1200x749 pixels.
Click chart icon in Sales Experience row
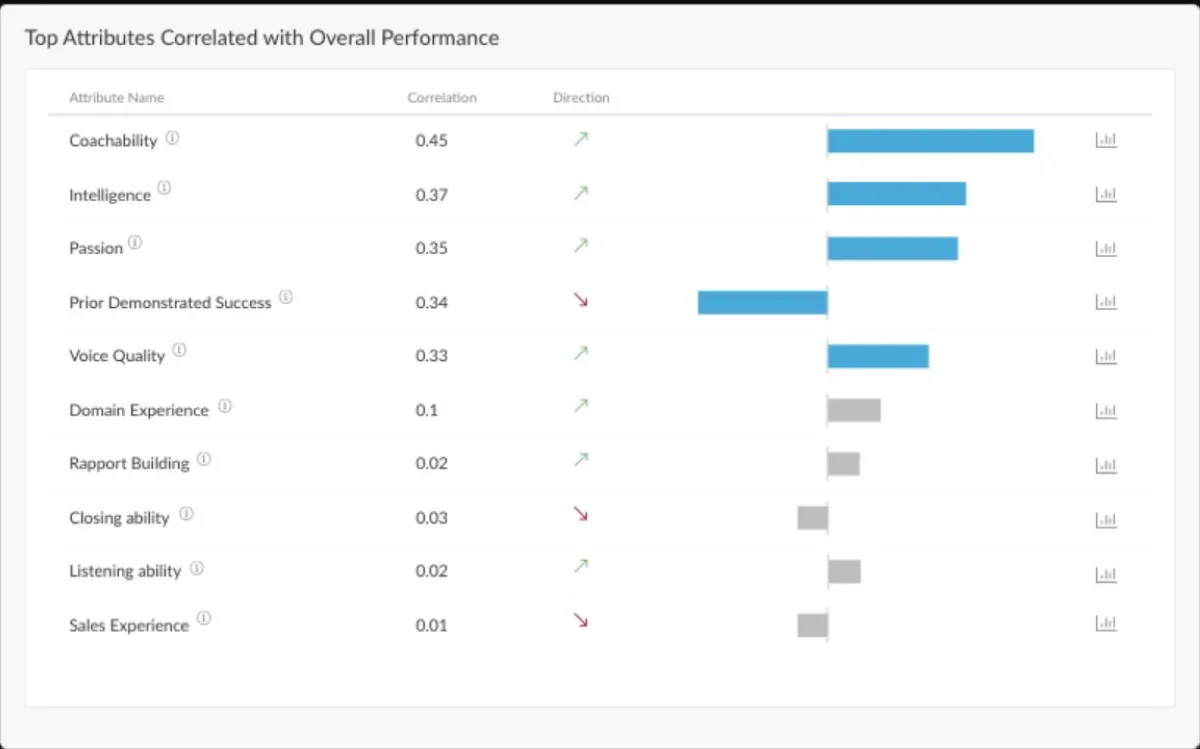1106,624
